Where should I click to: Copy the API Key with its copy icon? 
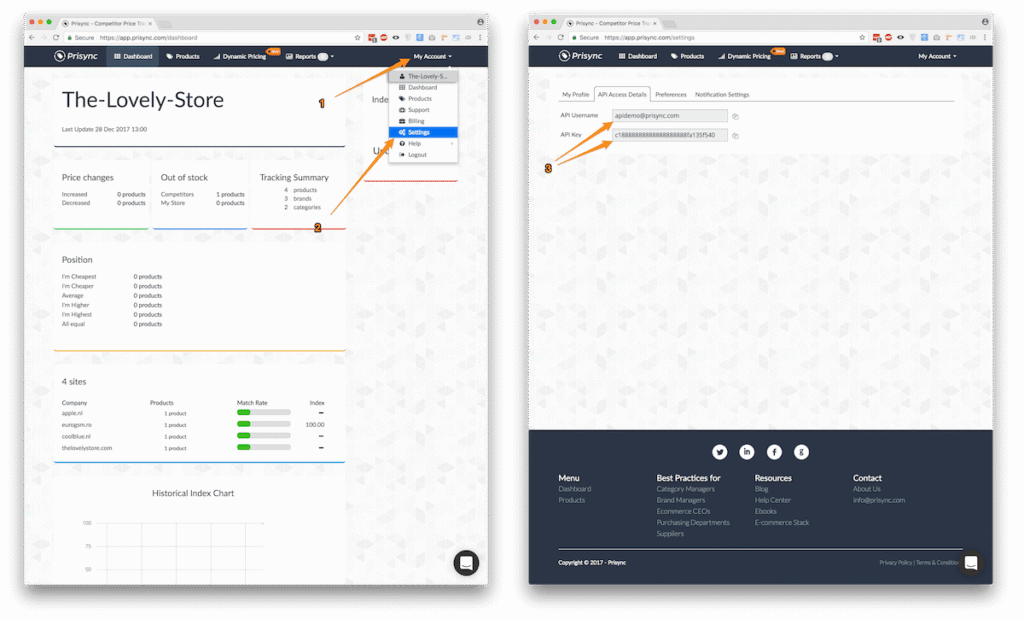735,135
